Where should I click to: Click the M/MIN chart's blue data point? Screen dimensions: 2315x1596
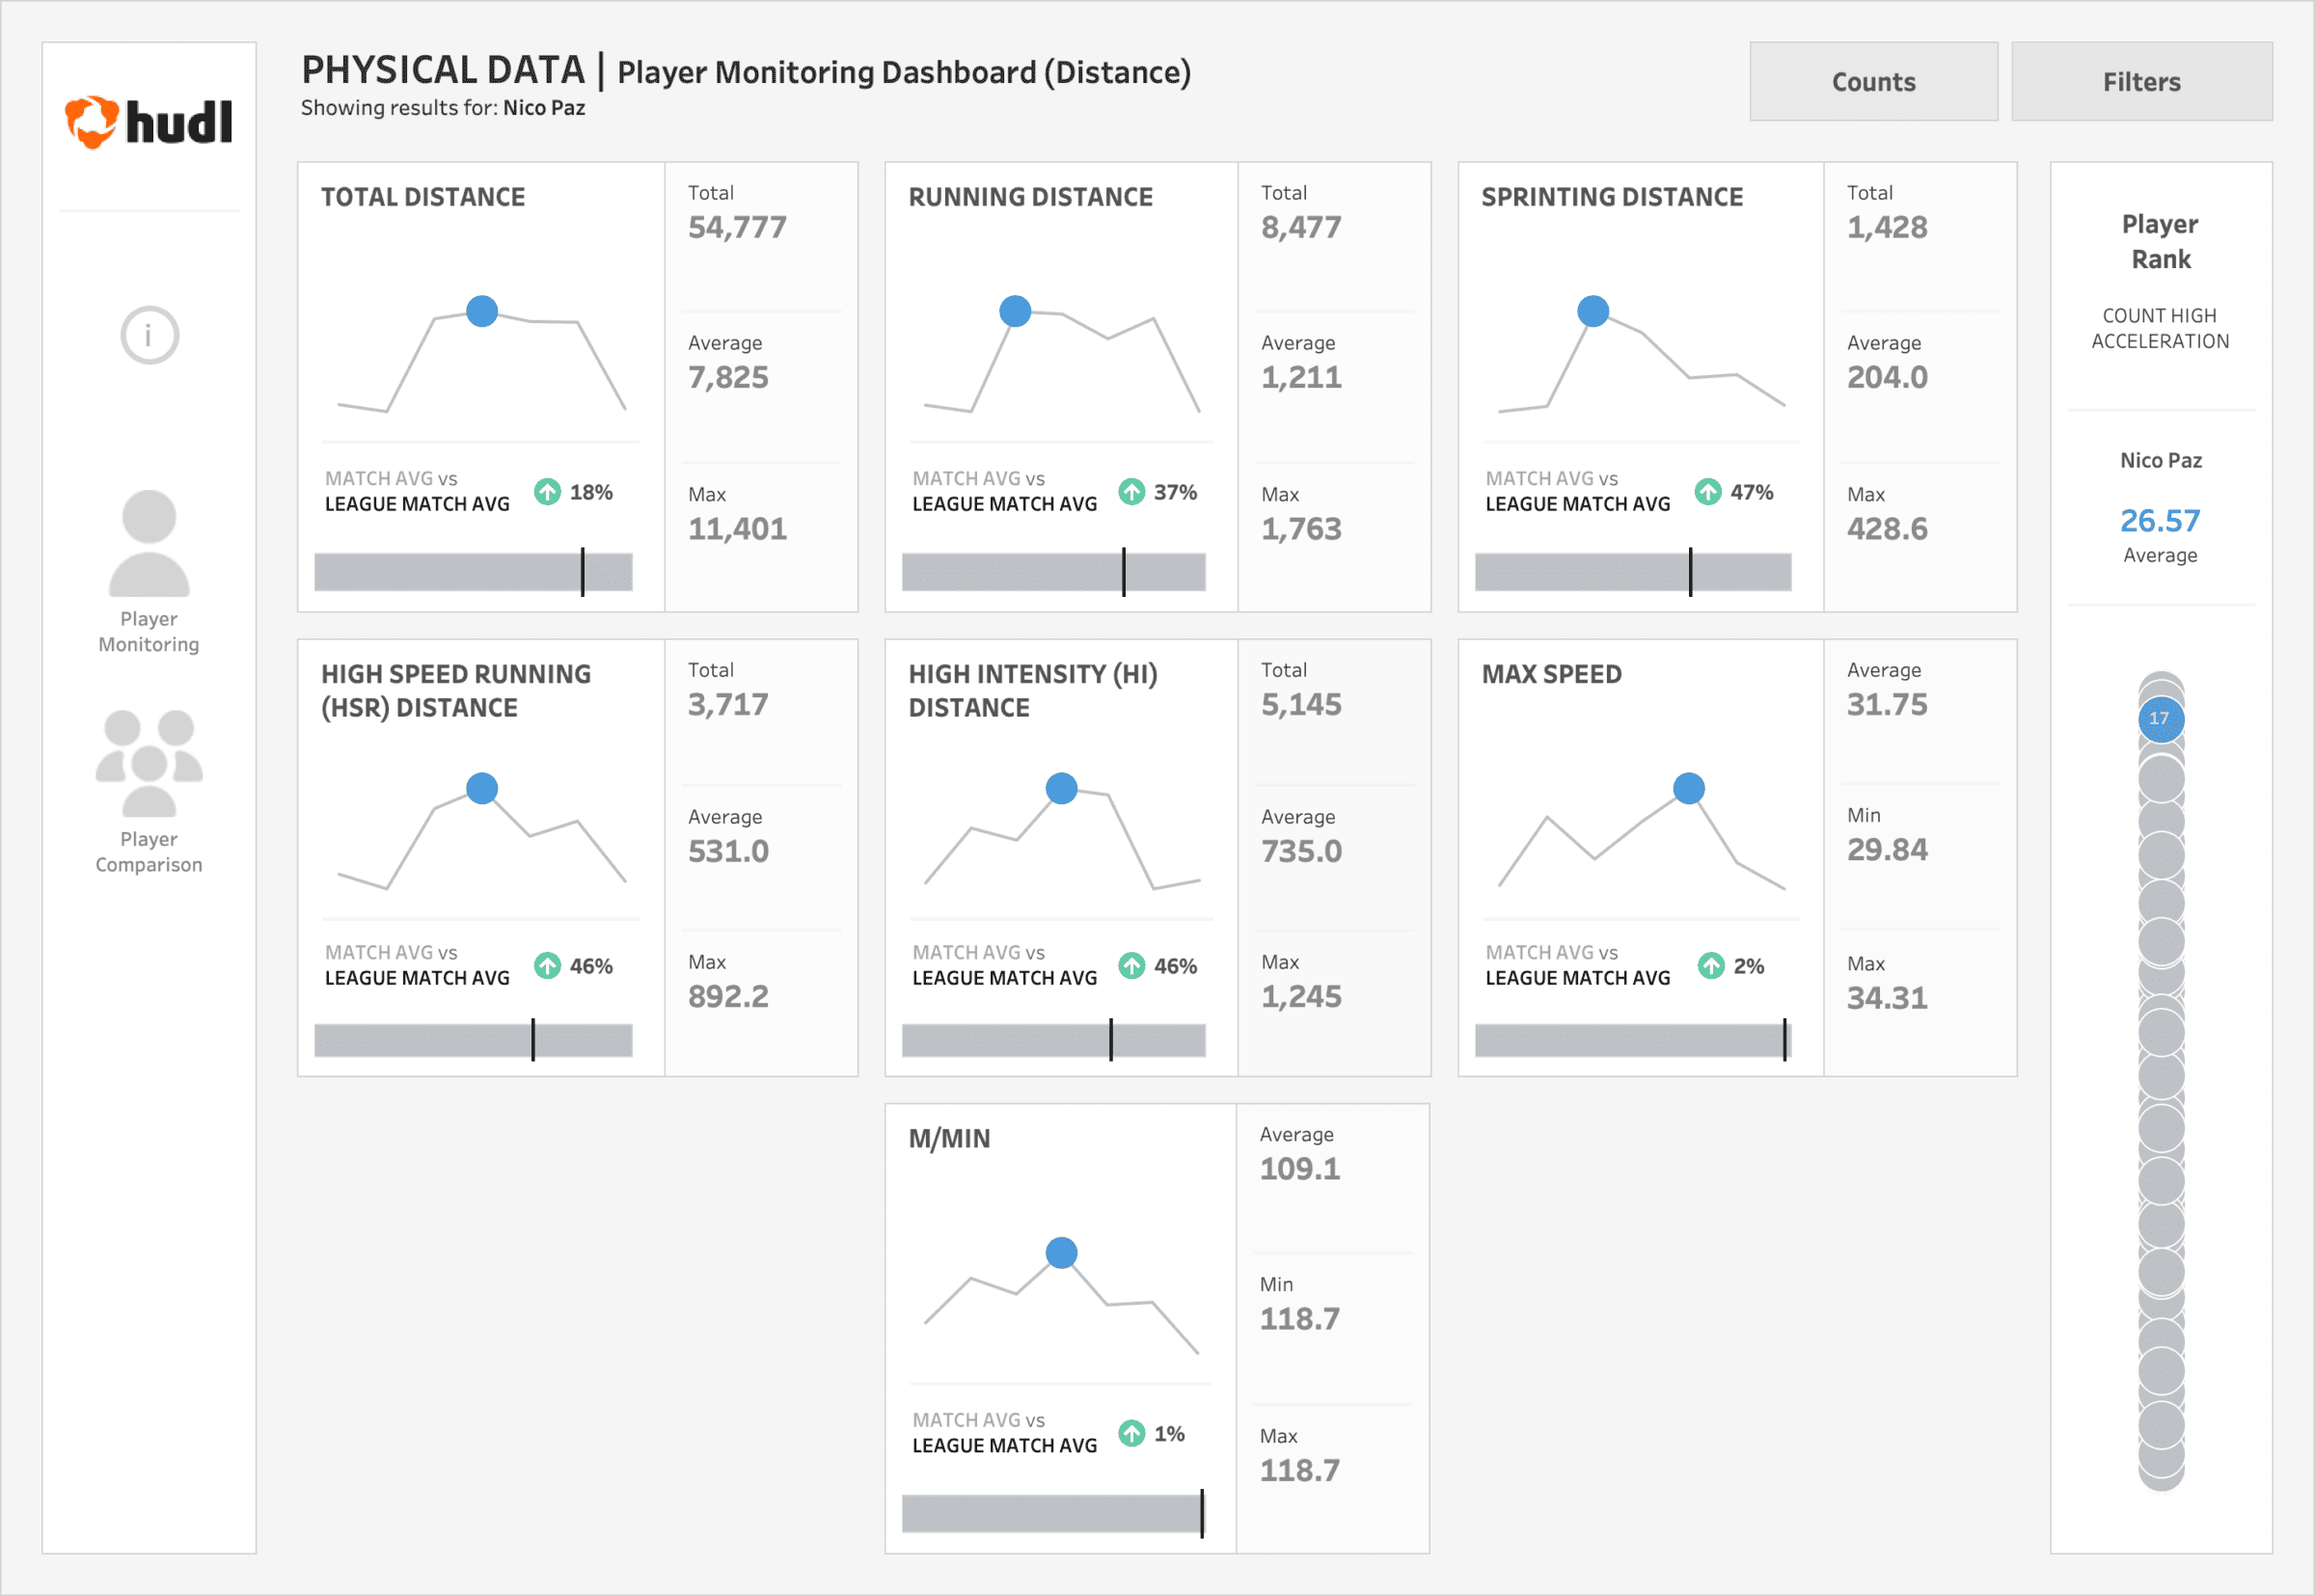(x=1061, y=1252)
